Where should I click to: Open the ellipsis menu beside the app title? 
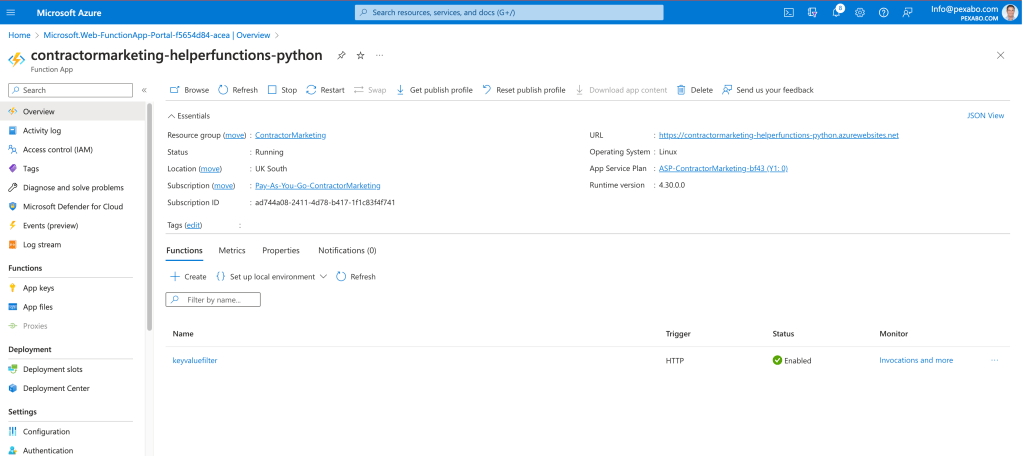pos(379,56)
